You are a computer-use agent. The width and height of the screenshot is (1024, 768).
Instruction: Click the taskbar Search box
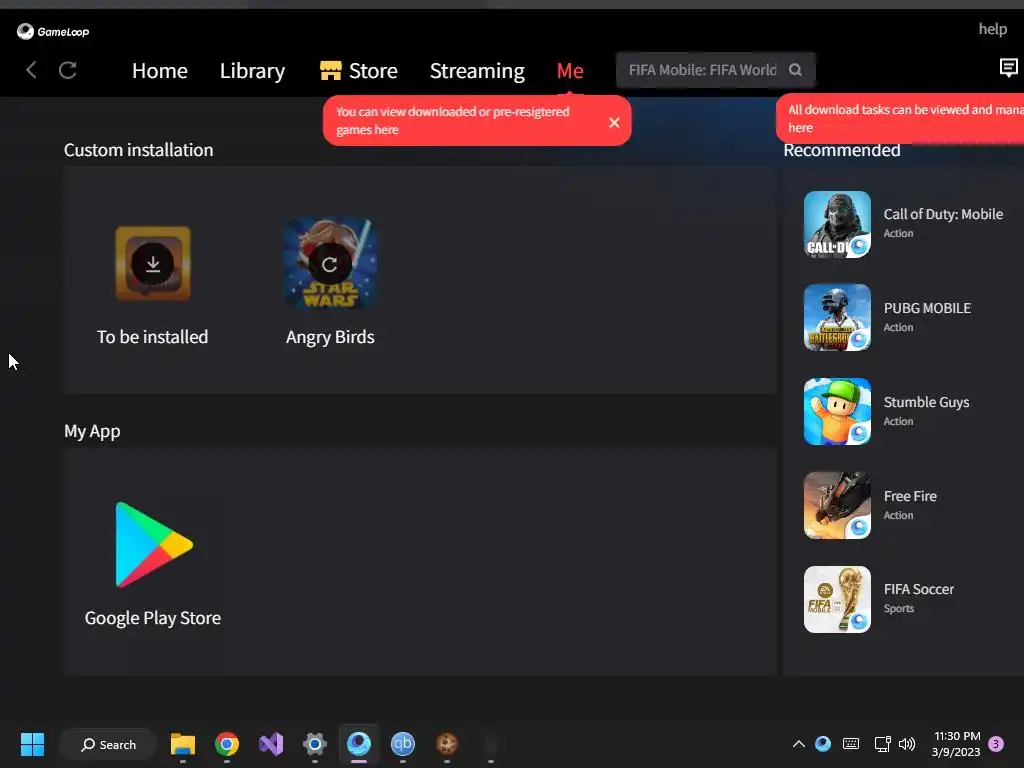(x=108, y=744)
